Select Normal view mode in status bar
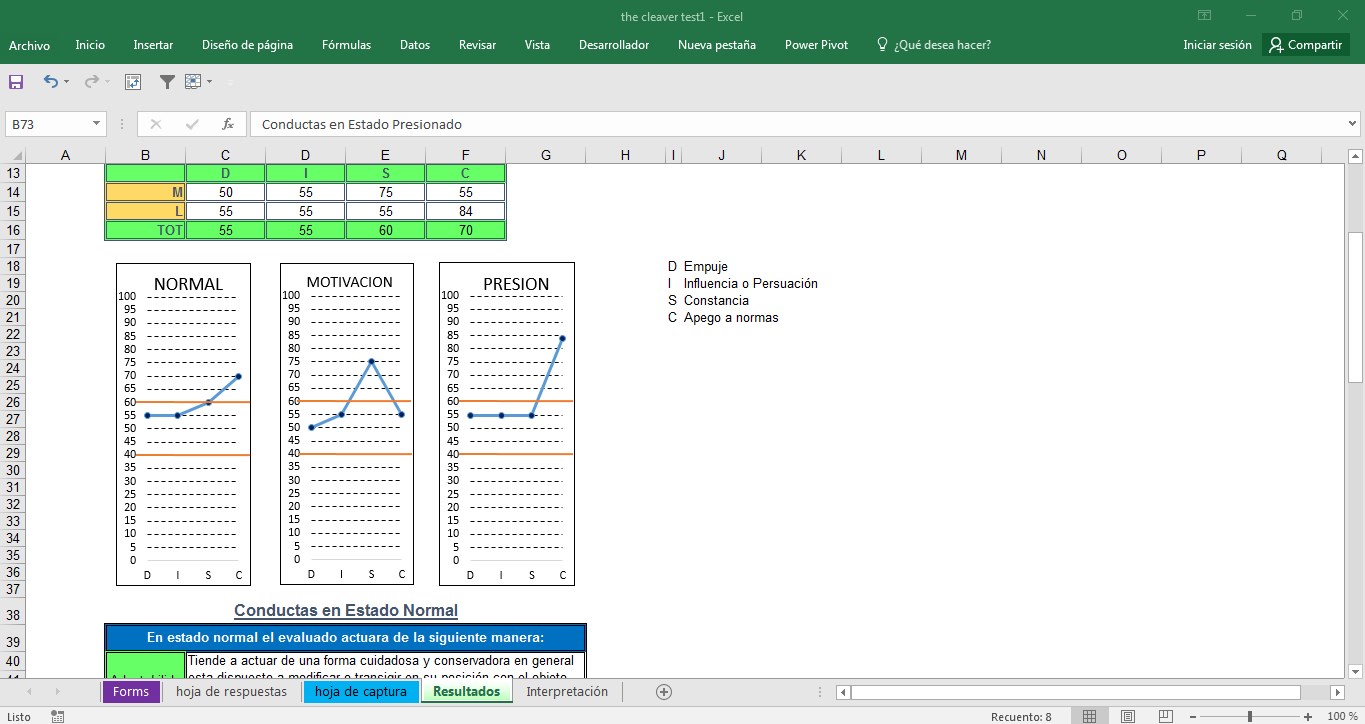The width and height of the screenshot is (1365, 724). click(x=1089, y=716)
